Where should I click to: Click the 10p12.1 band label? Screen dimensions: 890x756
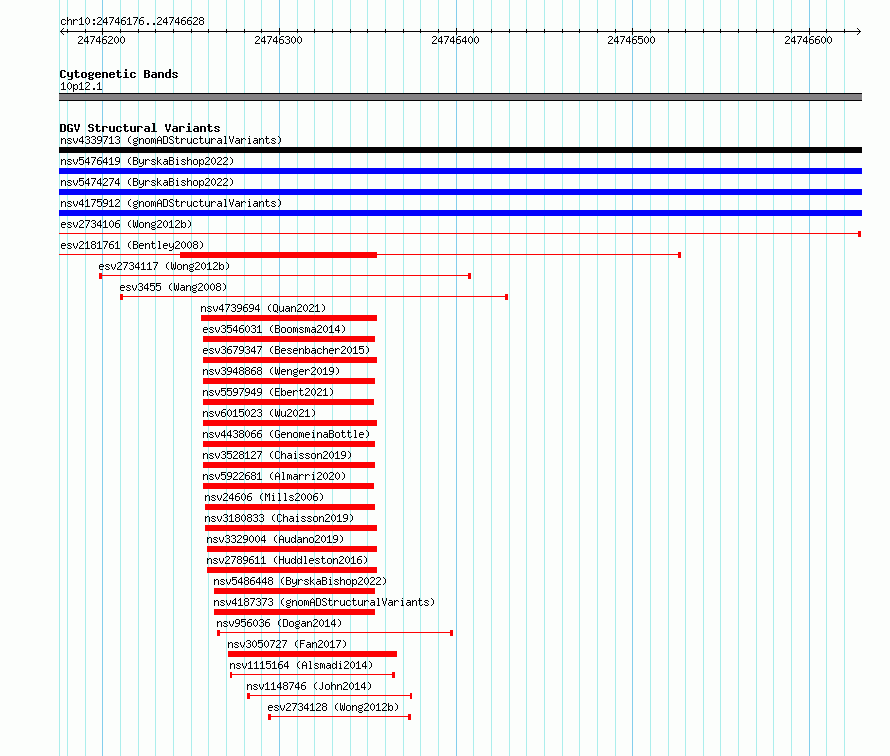point(81,86)
